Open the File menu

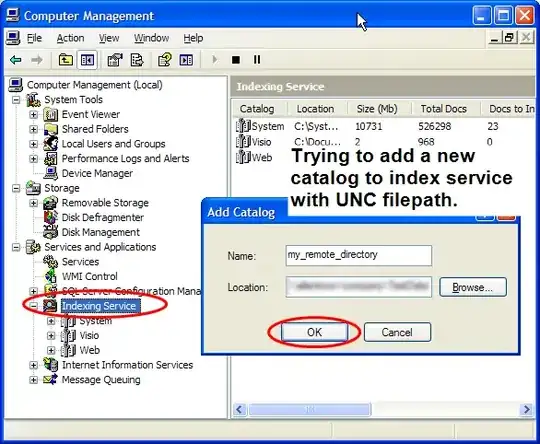[x=34, y=38]
